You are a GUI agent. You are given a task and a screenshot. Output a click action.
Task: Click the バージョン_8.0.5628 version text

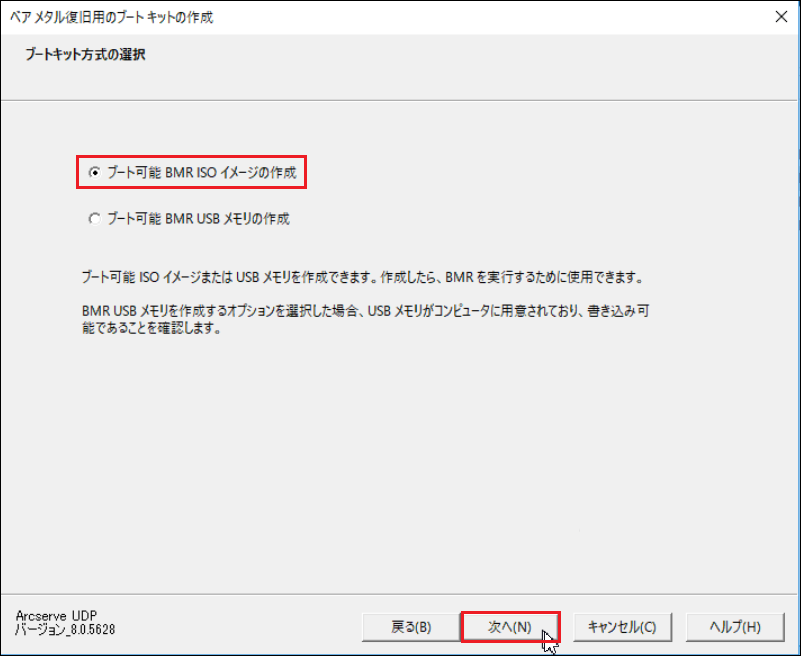point(65,629)
